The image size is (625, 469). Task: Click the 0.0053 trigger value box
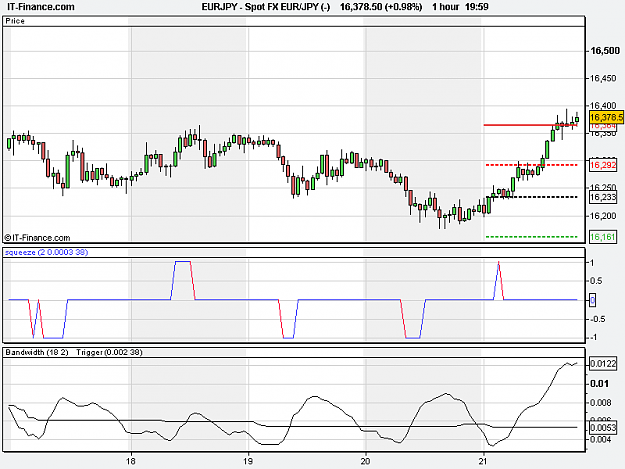pos(603,428)
